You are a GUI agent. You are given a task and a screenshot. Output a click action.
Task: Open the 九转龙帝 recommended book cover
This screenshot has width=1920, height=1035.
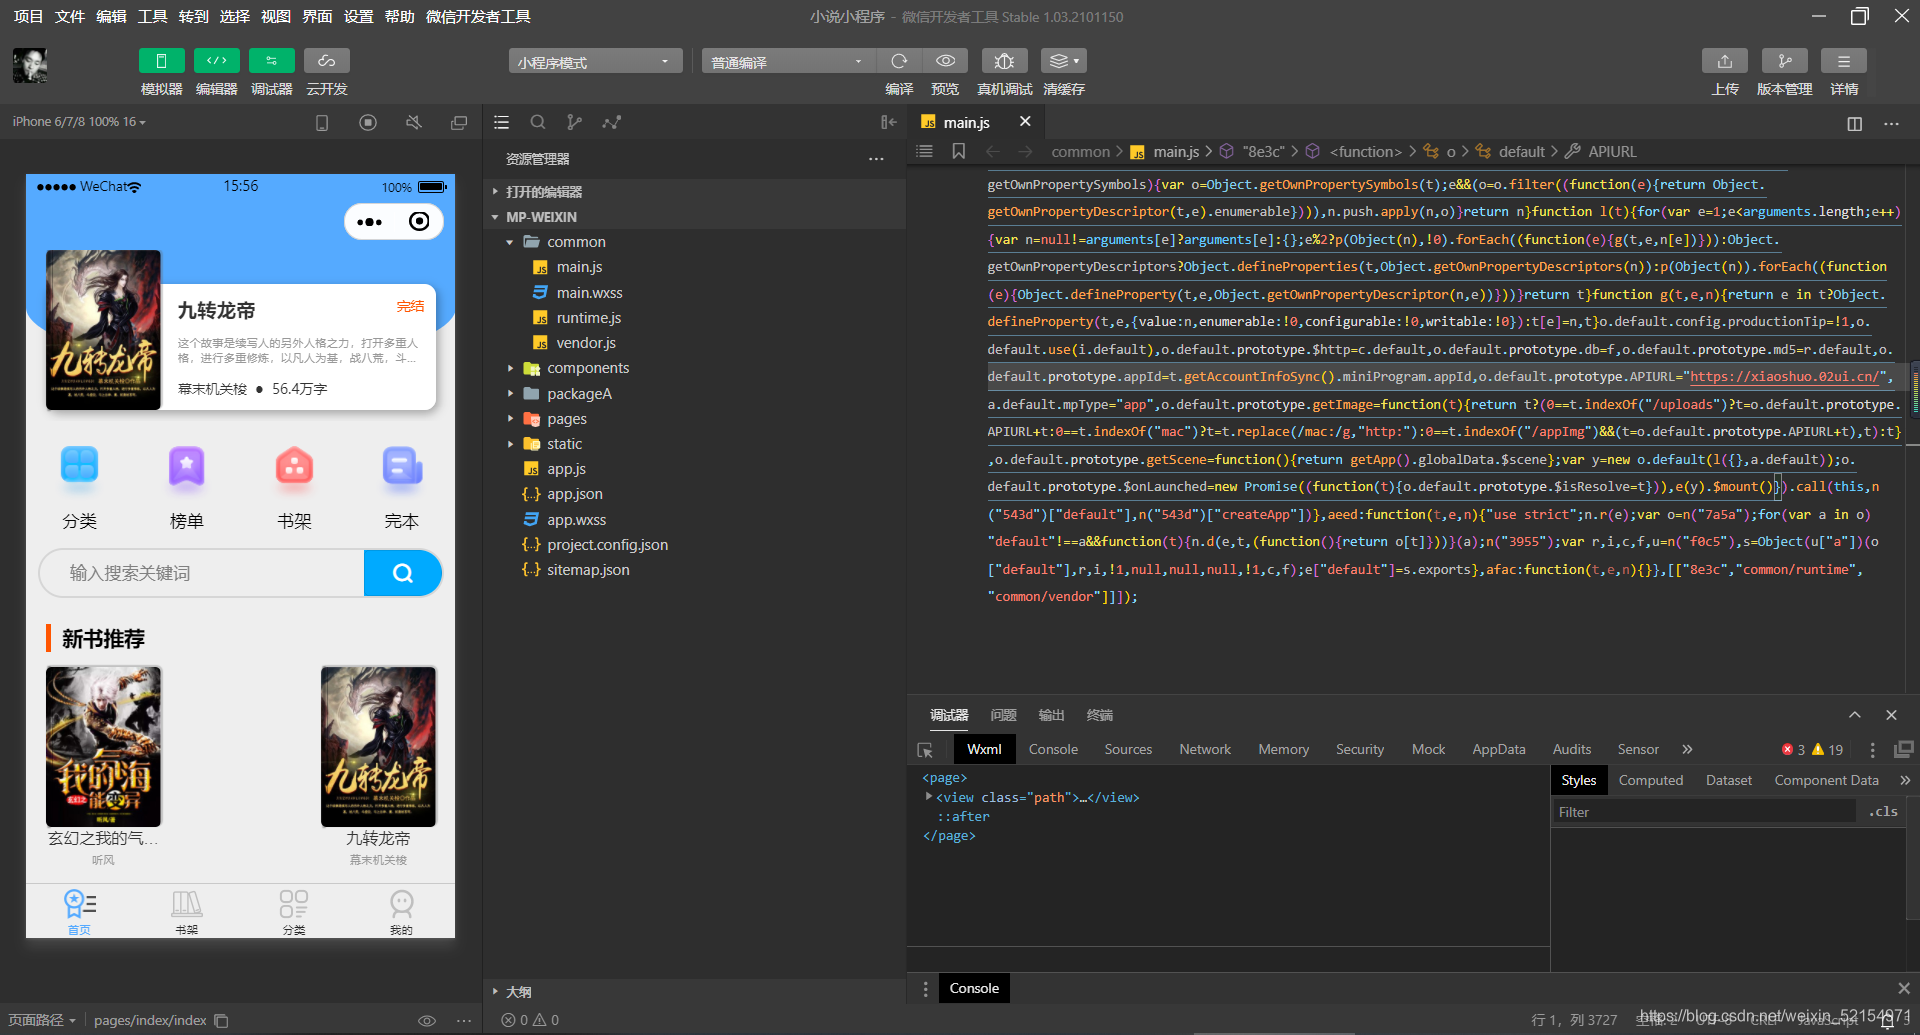pos(378,747)
